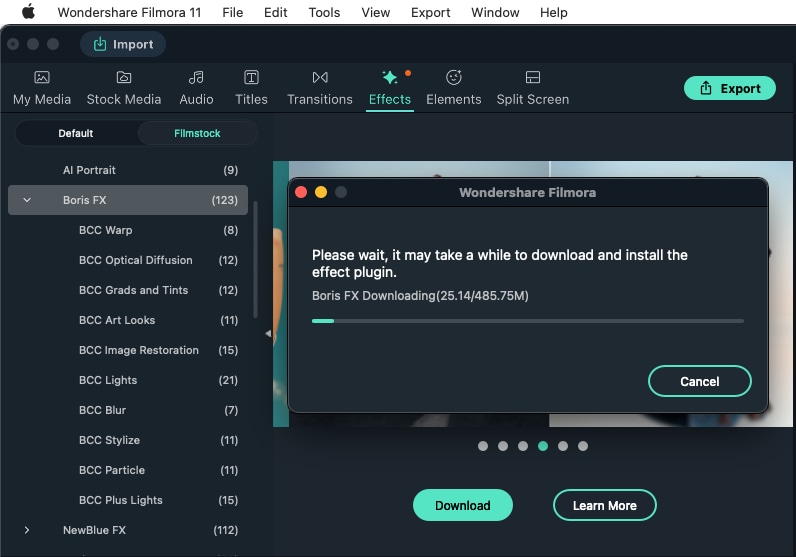This screenshot has width=796, height=557.
Task: Collapse the left panel with arrow handle
Action: (x=268, y=334)
